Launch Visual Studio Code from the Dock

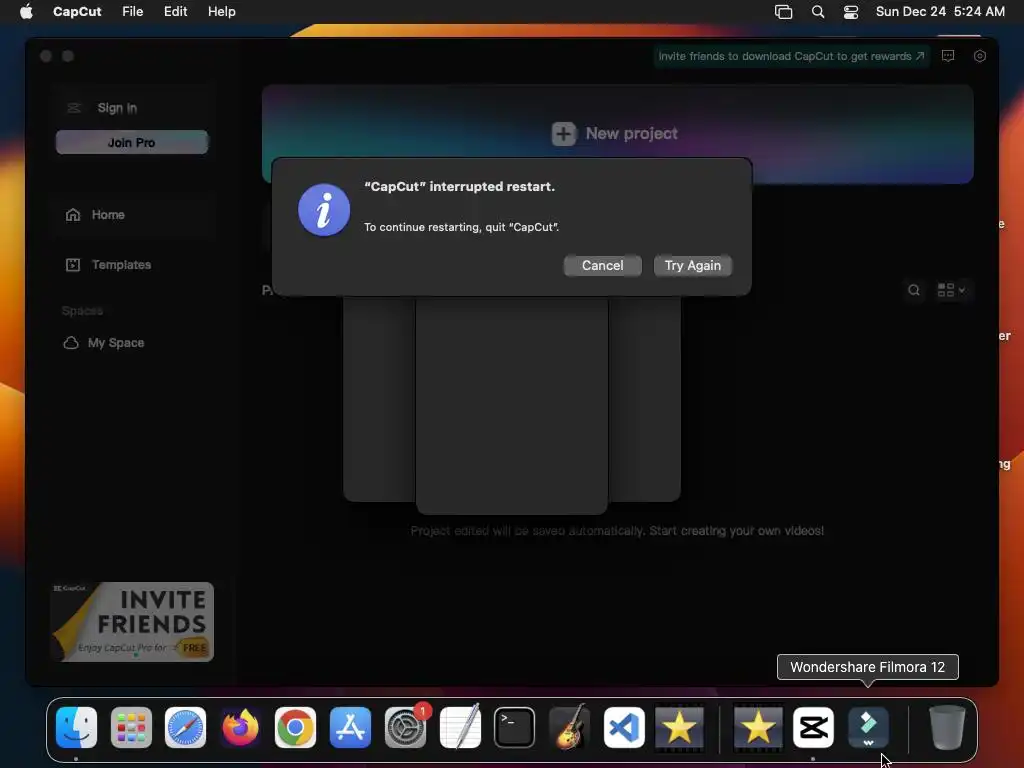pyautogui.click(x=624, y=728)
